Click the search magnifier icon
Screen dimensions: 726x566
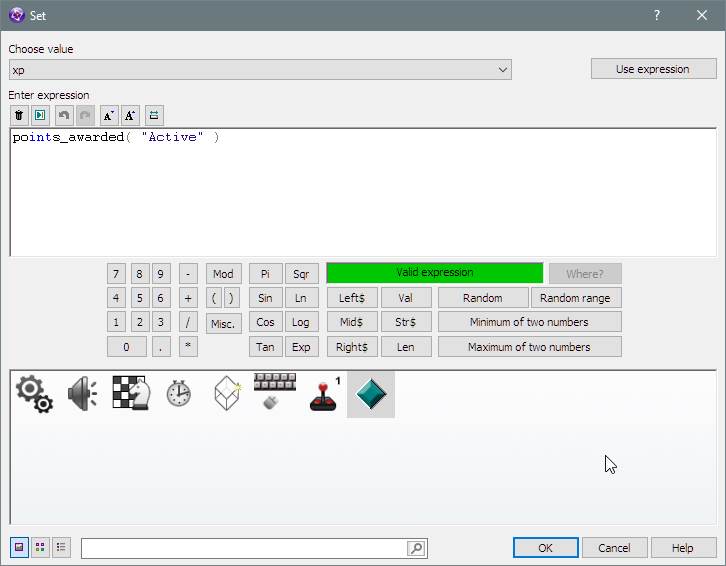[x=416, y=548]
